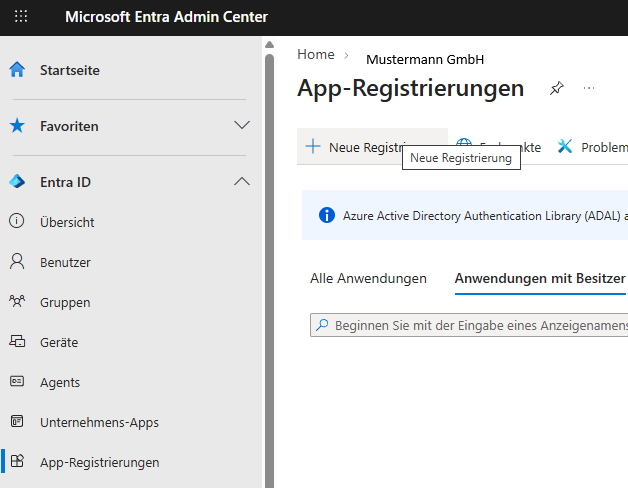This screenshot has width=628, height=488.
Task: Open the more options ellipsis menu
Action: pos(589,88)
